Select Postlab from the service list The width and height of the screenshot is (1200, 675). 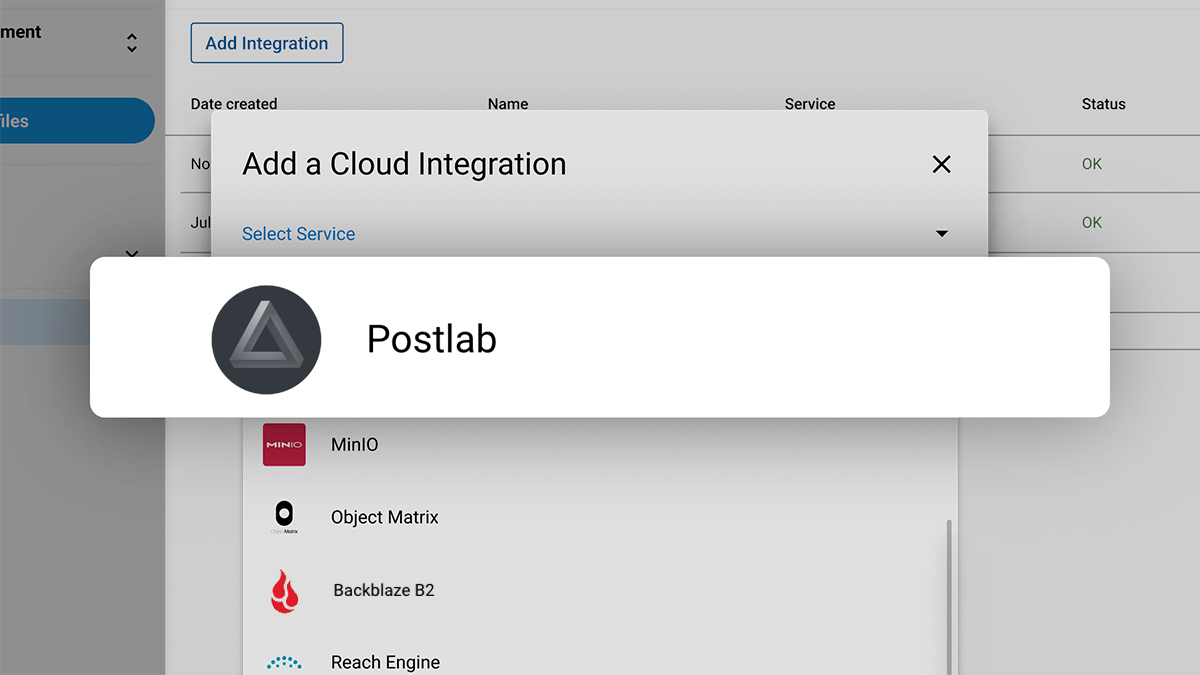pos(432,339)
